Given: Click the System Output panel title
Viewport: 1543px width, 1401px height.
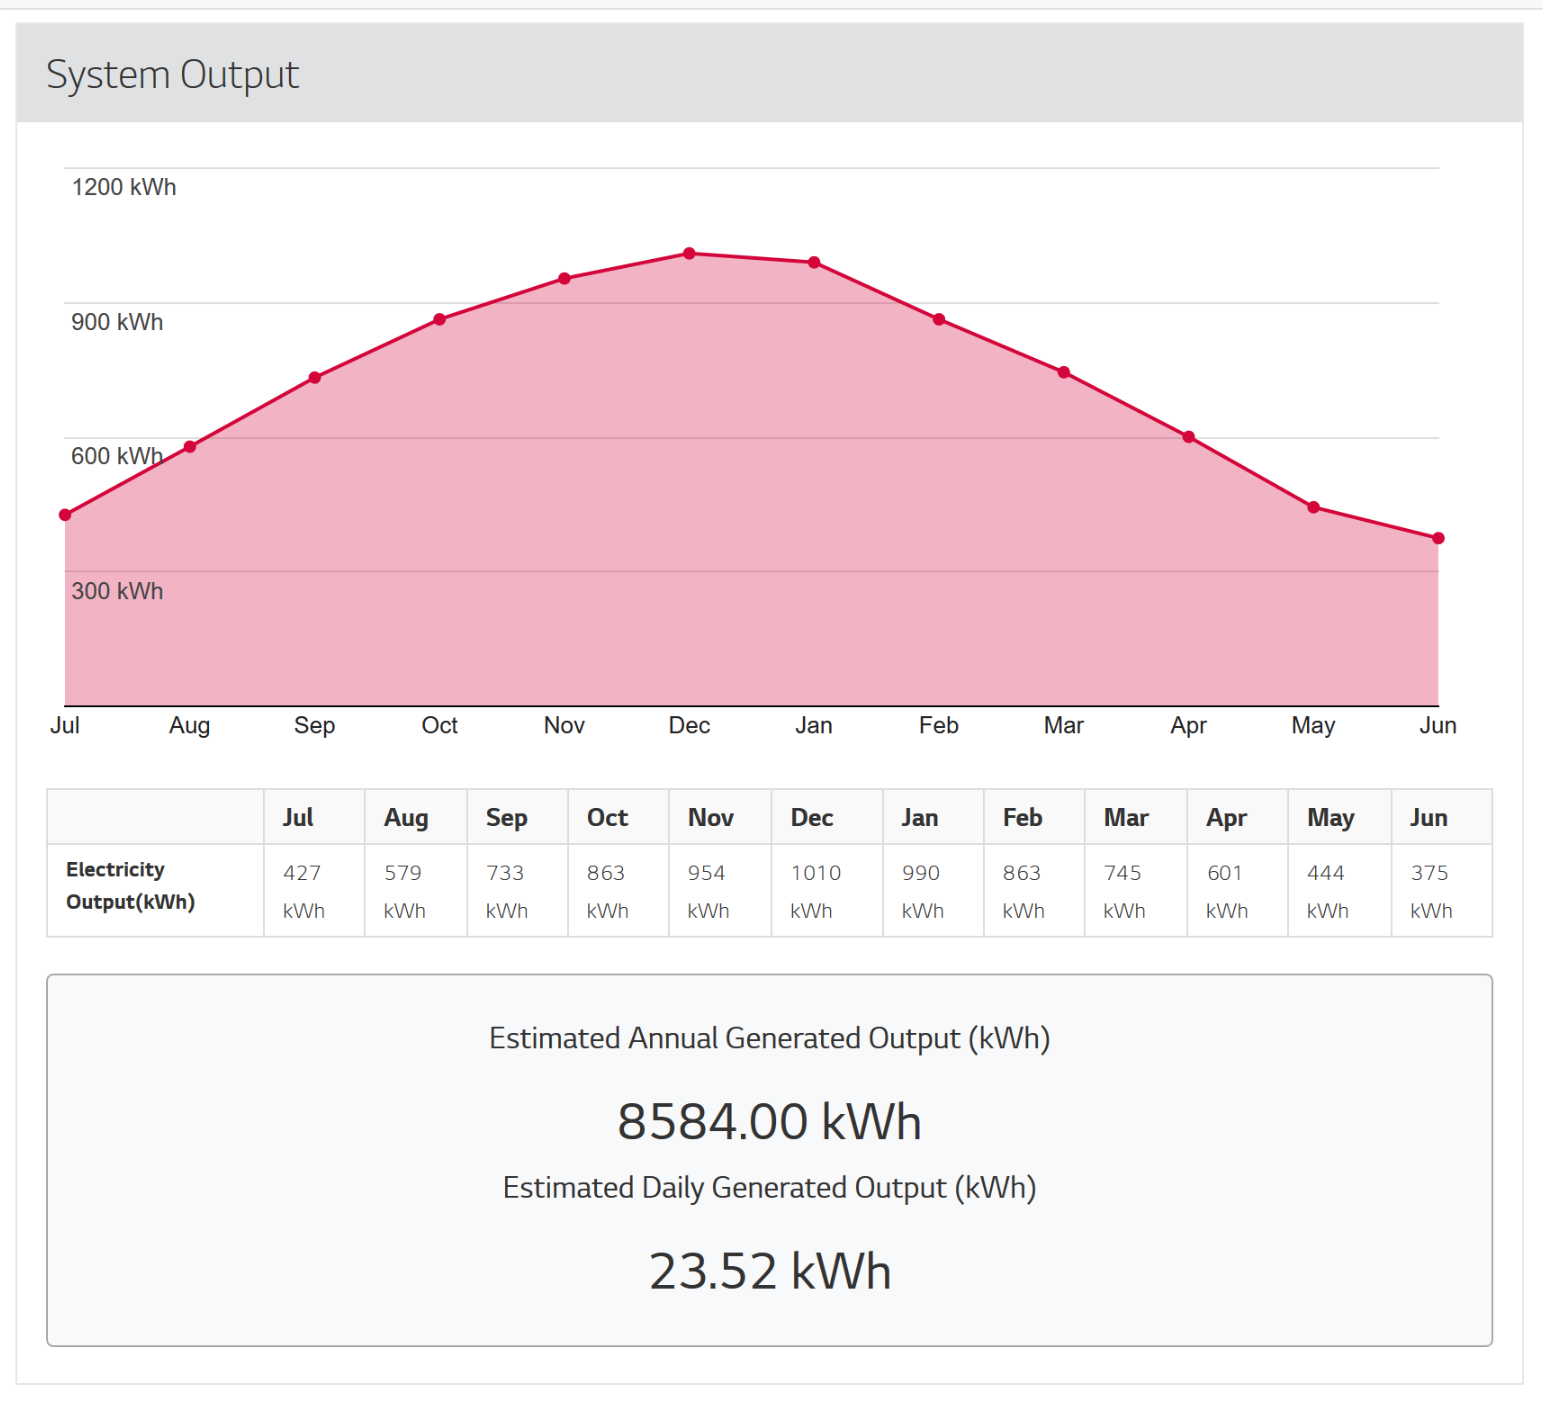Looking at the screenshot, I should (x=173, y=73).
